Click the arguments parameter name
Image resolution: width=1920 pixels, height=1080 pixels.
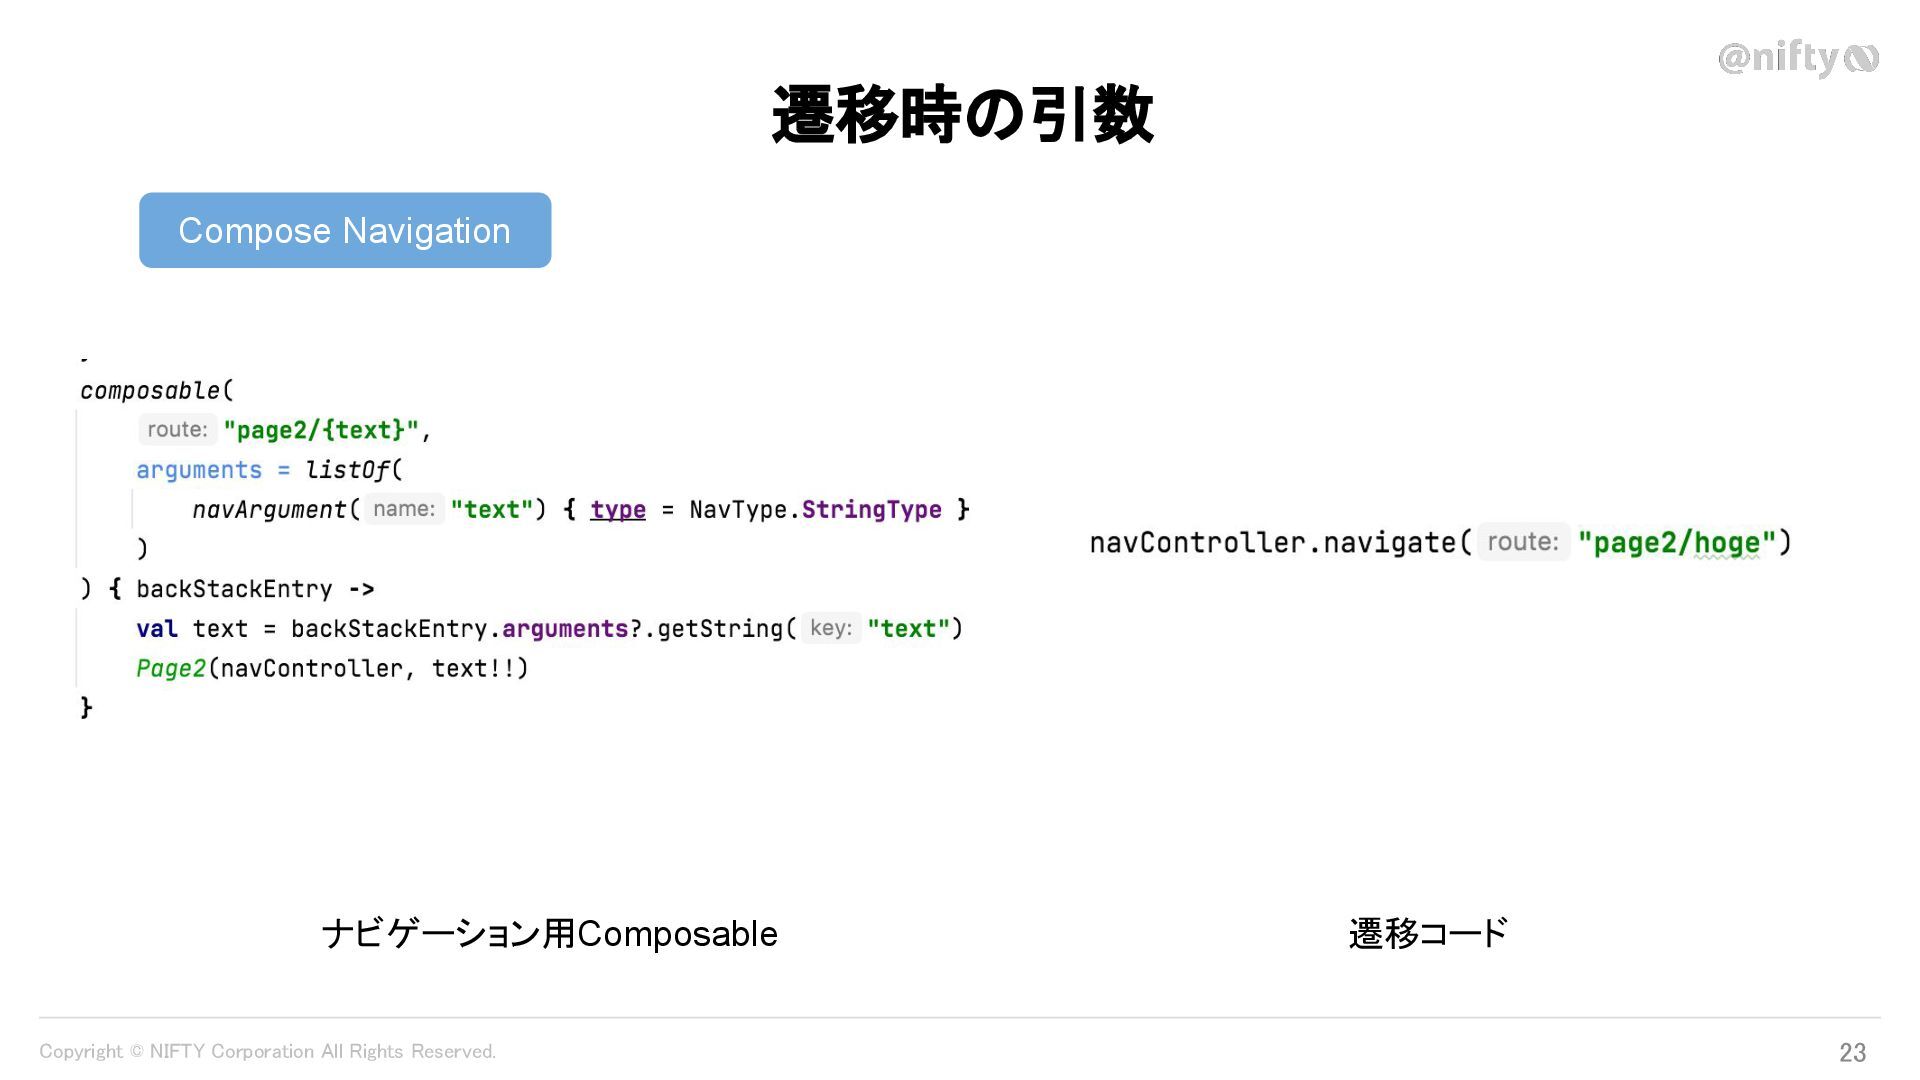199,470
